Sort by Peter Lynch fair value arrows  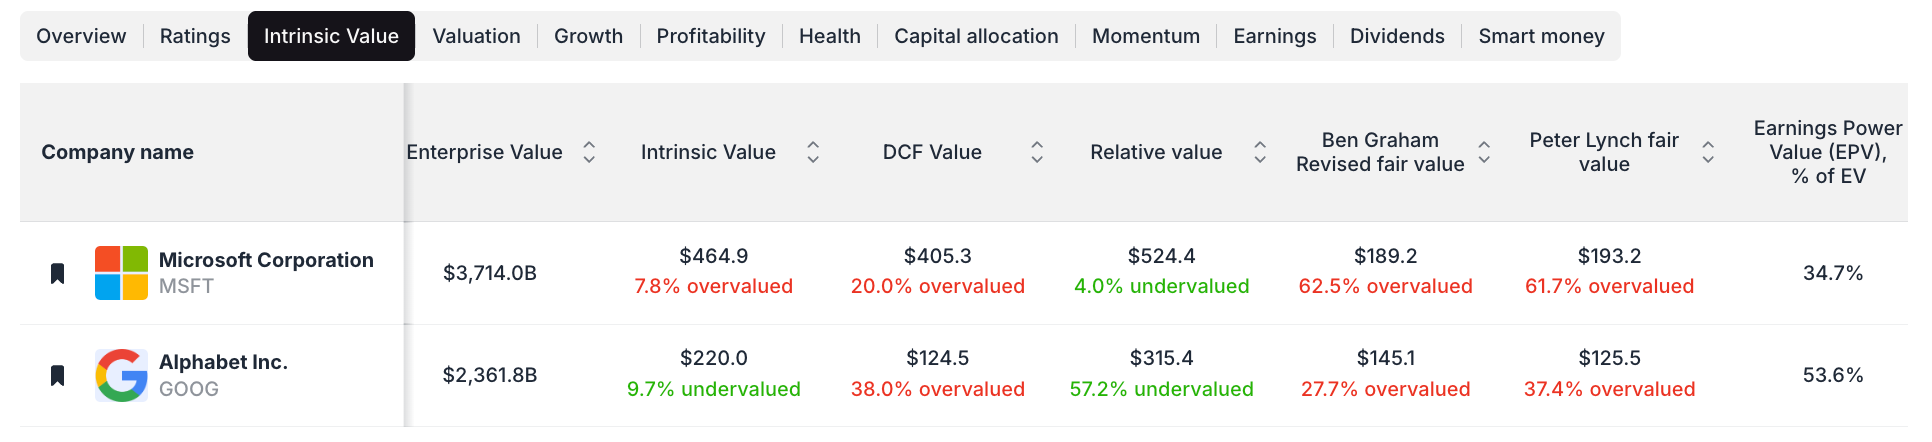(x=1708, y=152)
